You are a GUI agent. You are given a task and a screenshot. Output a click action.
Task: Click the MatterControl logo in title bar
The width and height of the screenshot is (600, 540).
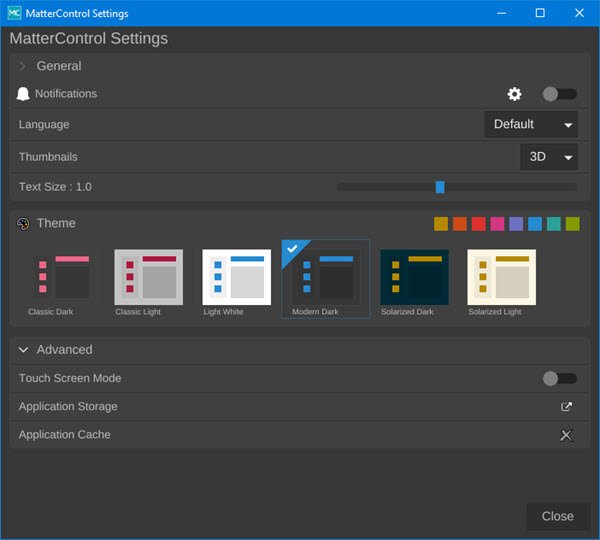[15, 13]
